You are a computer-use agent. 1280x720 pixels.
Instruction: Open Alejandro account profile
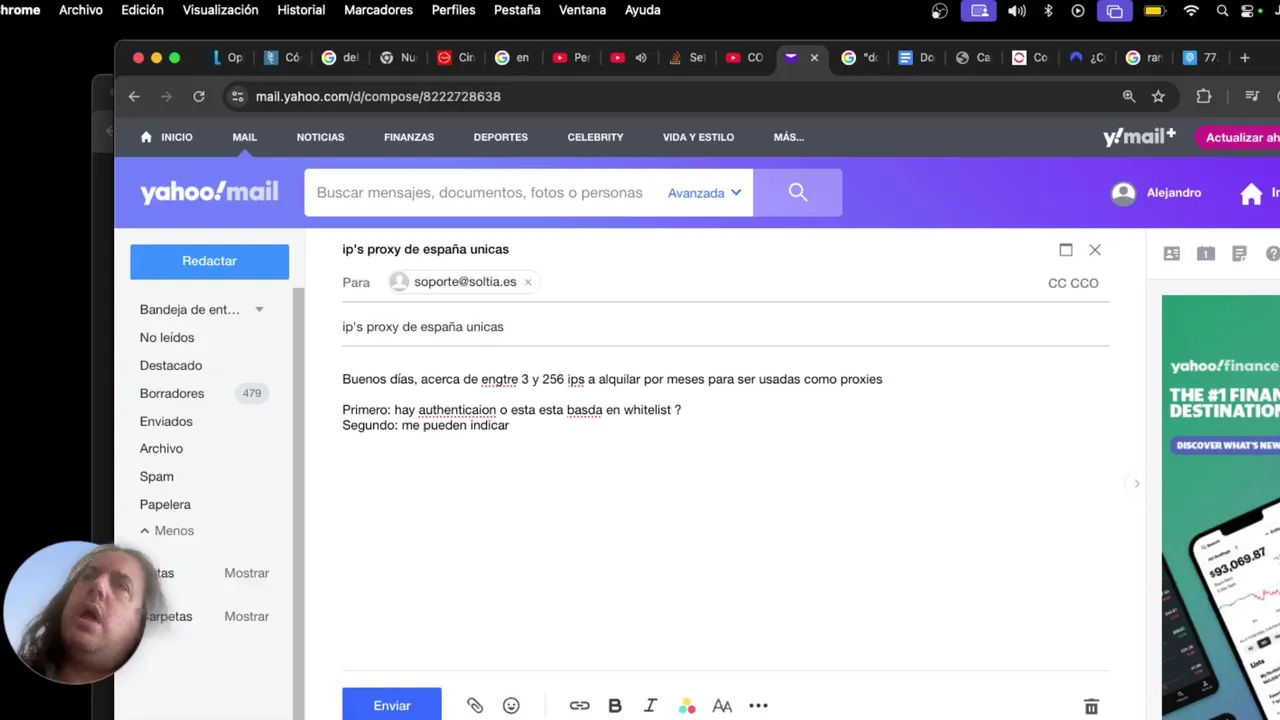point(1157,193)
